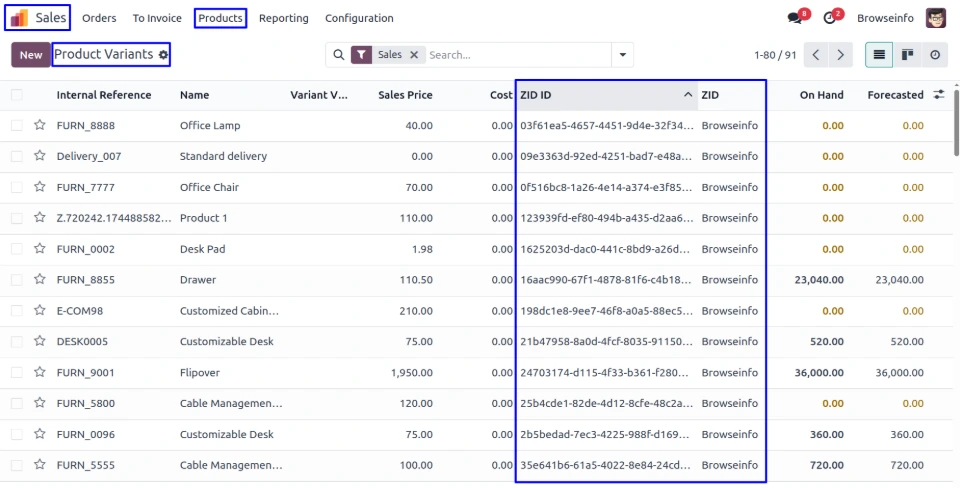The width and height of the screenshot is (960, 488).
Task: Open the Reporting menu
Action: [x=283, y=18]
